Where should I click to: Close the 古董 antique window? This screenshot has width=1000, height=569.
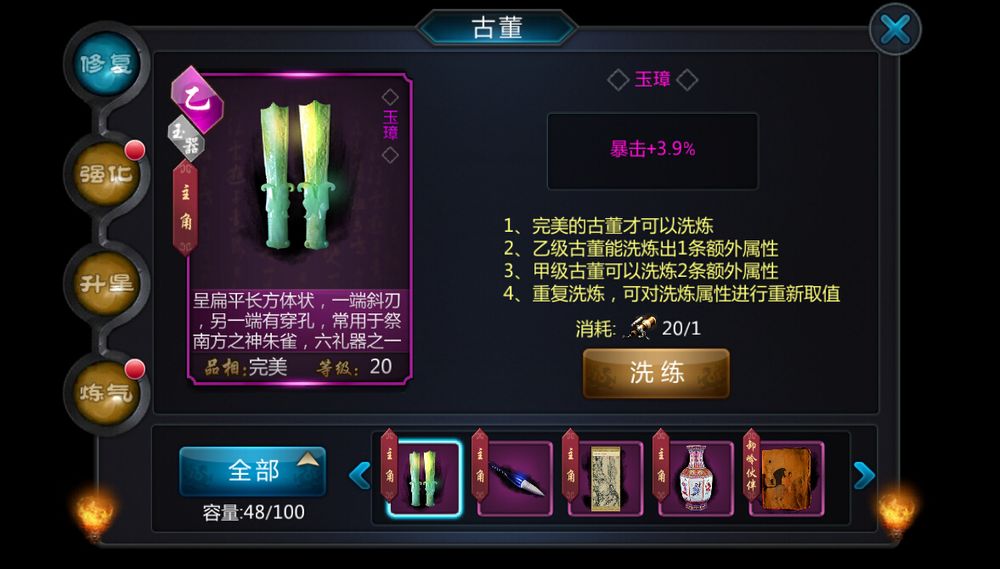coord(895,29)
